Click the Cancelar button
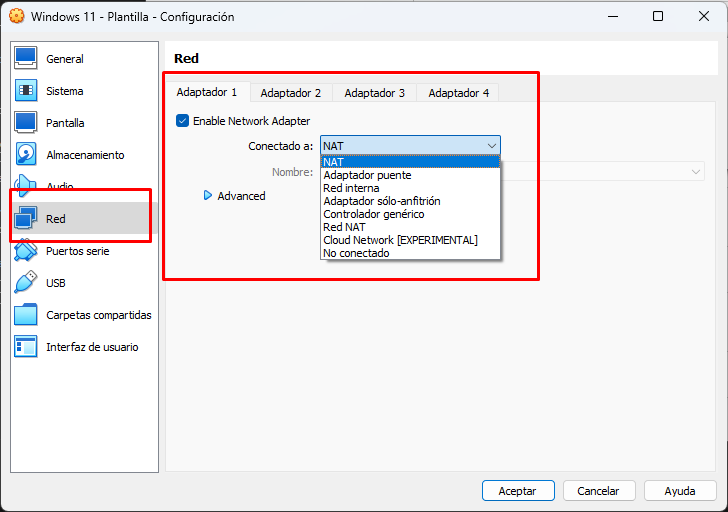The image size is (728, 512). click(598, 491)
